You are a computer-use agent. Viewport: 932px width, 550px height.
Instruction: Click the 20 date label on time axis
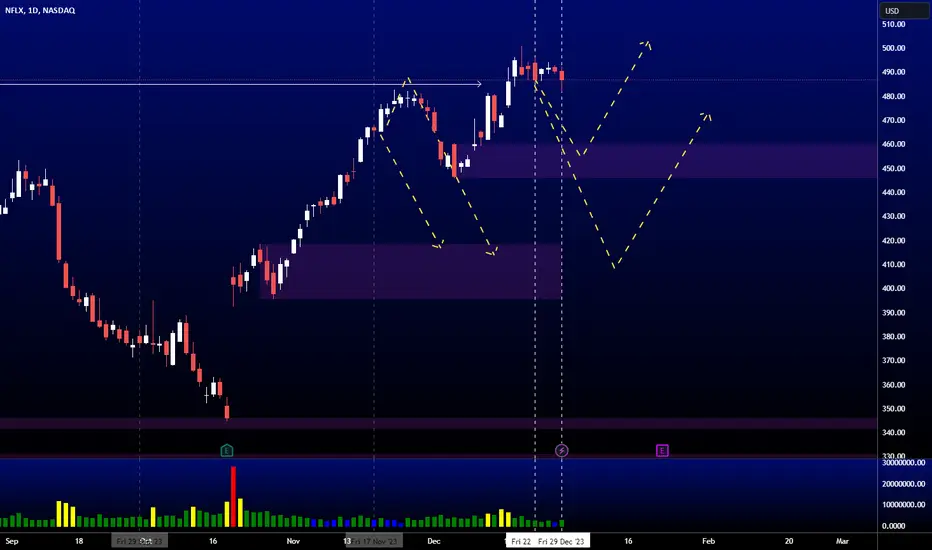789,541
